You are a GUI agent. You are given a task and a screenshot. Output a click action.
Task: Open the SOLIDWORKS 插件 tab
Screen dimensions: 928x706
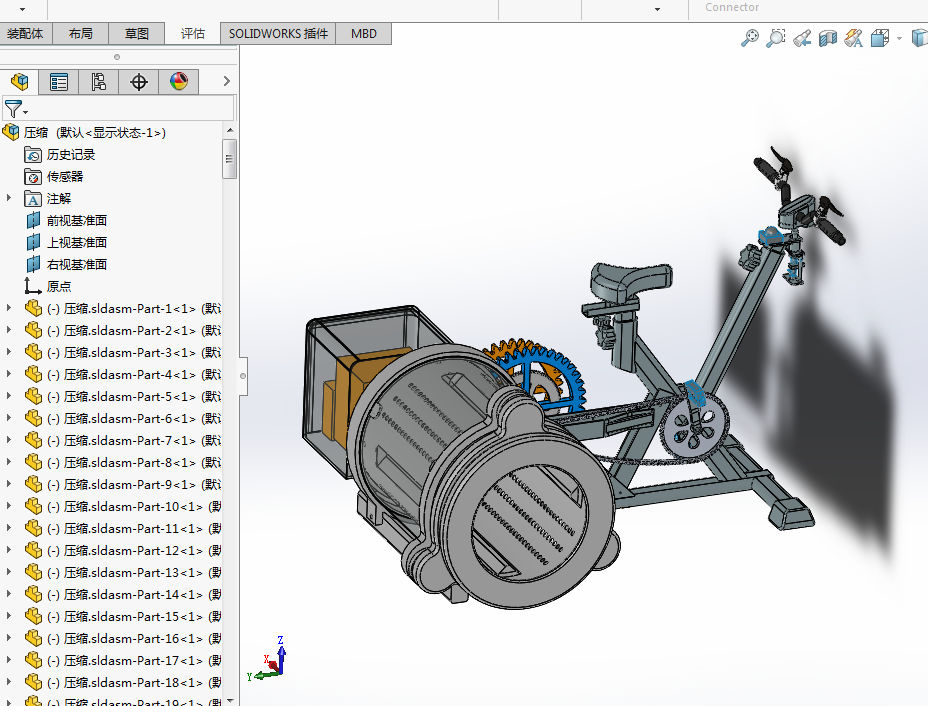(x=278, y=33)
